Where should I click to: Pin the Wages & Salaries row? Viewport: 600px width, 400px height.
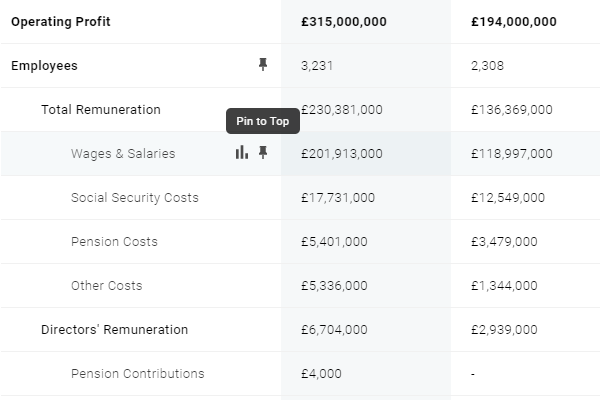click(x=262, y=153)
